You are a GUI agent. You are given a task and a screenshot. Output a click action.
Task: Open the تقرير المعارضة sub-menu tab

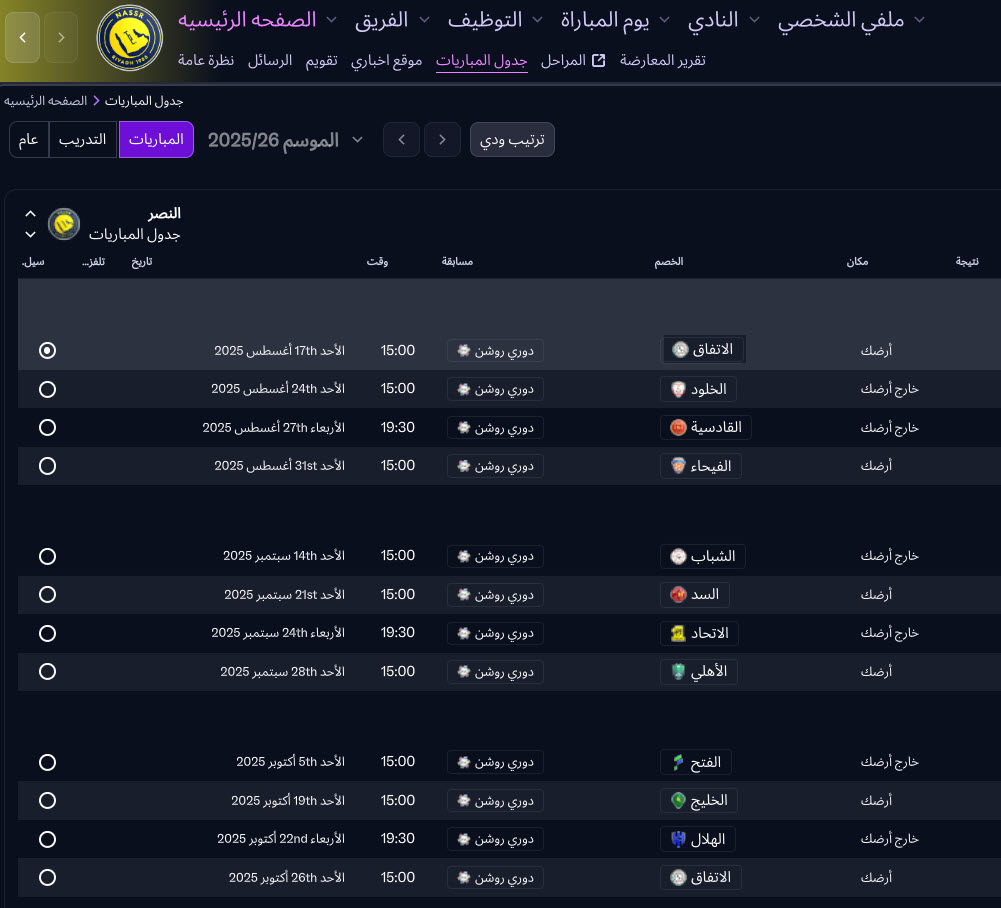click(662, 60)
